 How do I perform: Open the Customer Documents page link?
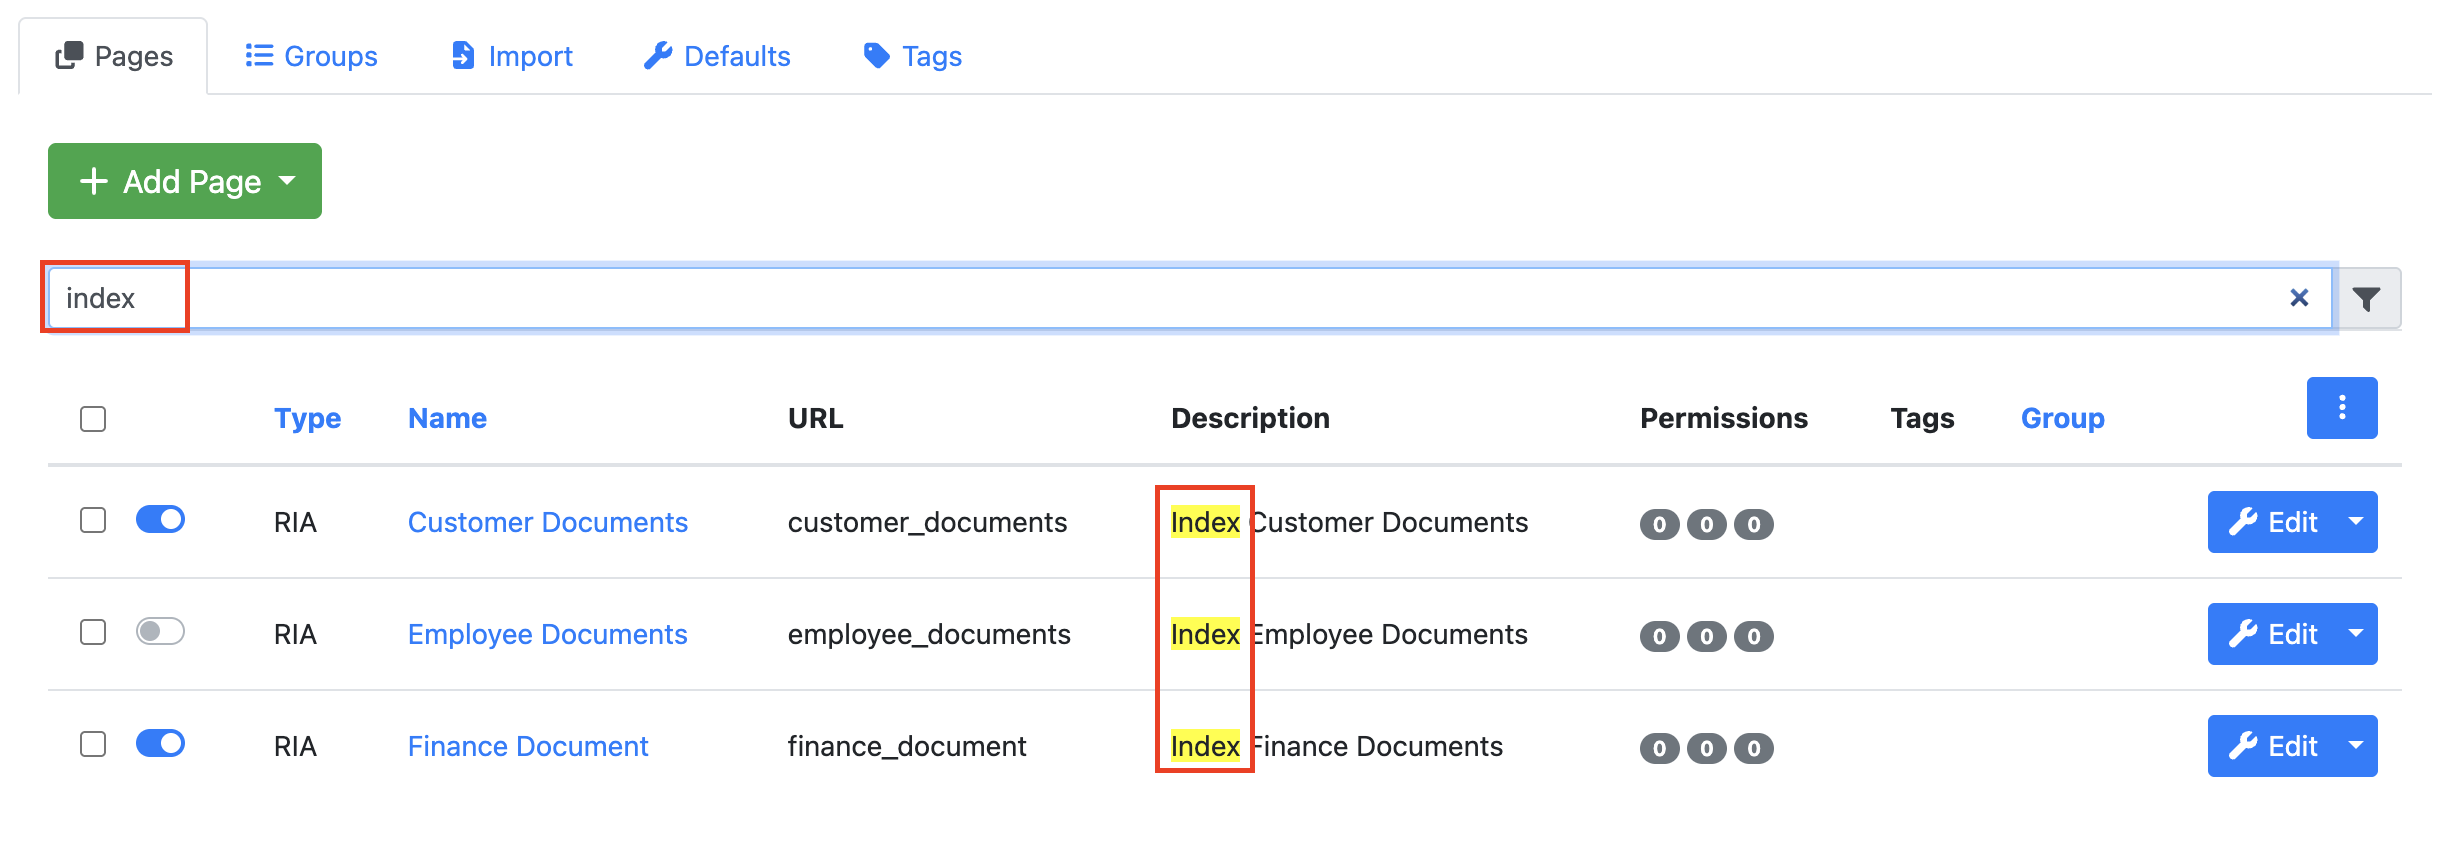548,522
